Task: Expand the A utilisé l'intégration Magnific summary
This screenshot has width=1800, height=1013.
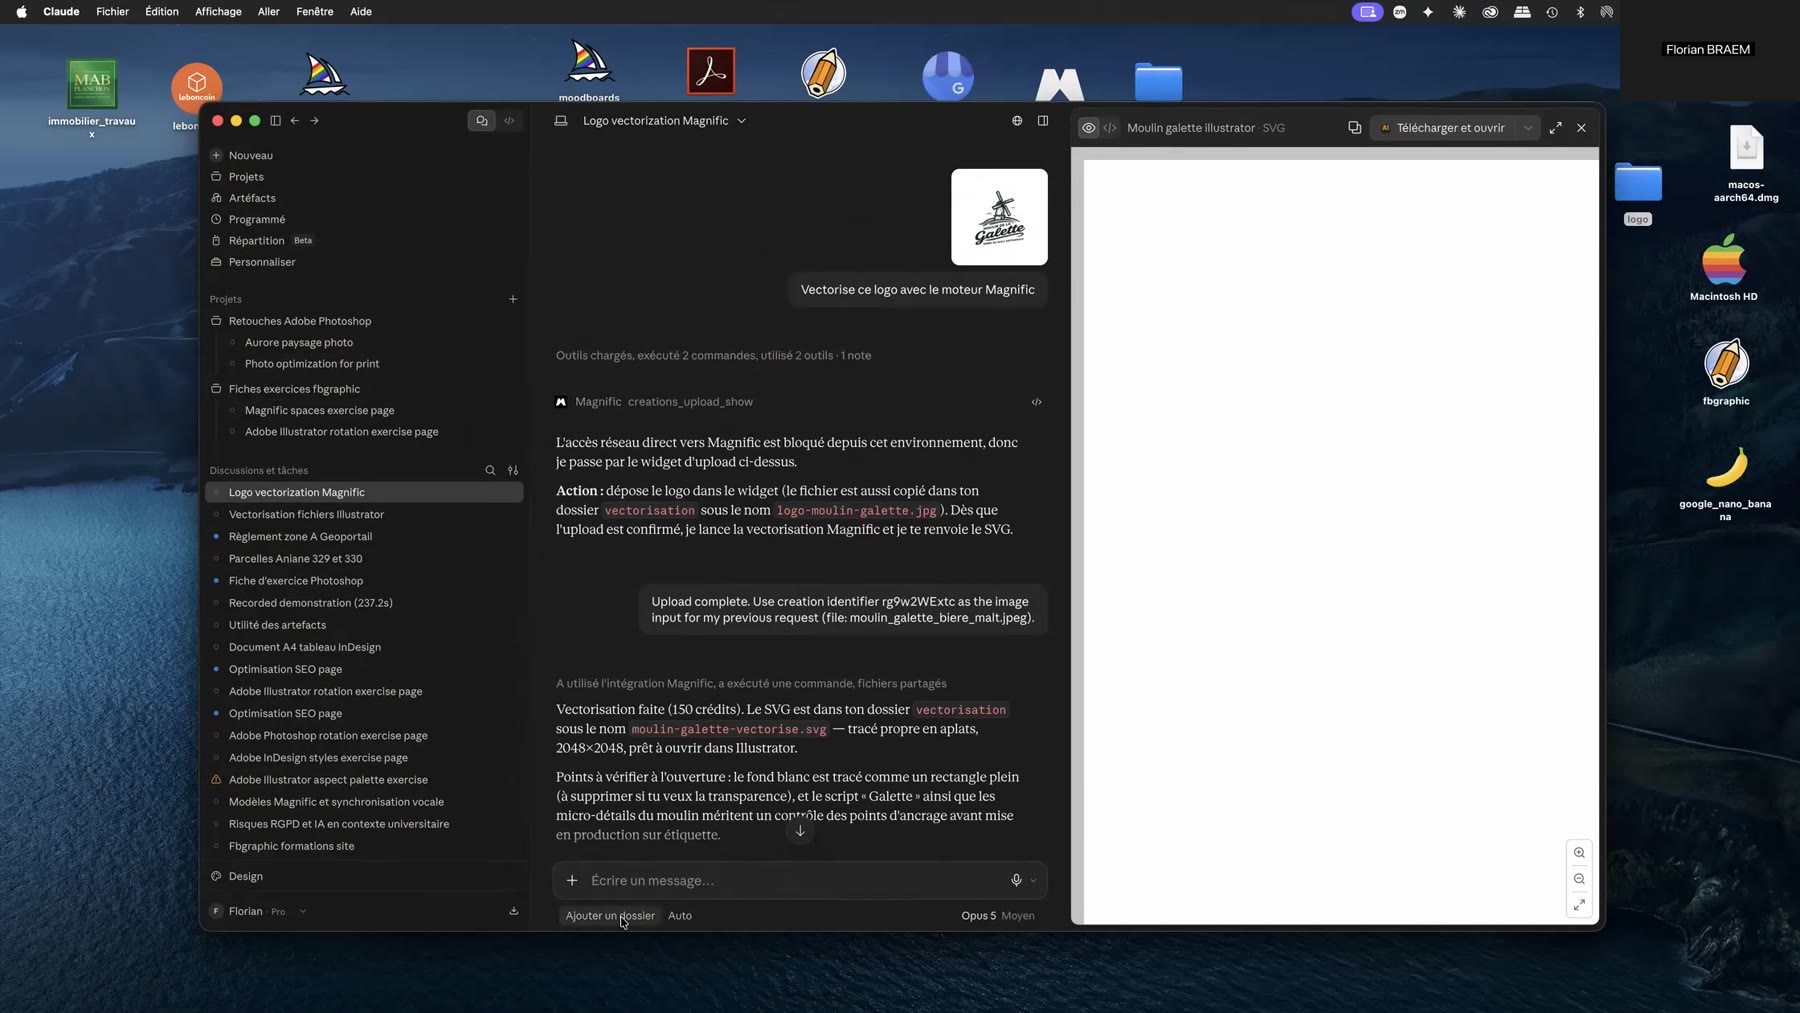Action: (751, 684)
